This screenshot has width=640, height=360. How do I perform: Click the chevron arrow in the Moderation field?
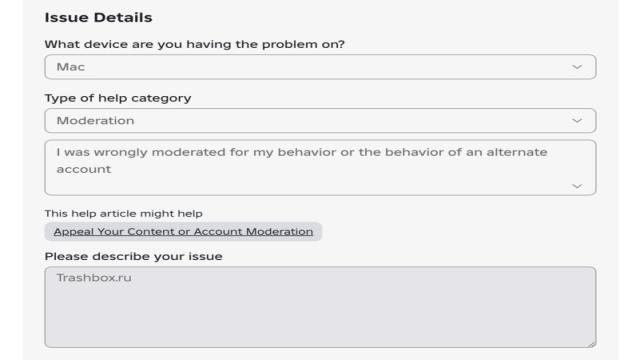[x=577, y=121]
